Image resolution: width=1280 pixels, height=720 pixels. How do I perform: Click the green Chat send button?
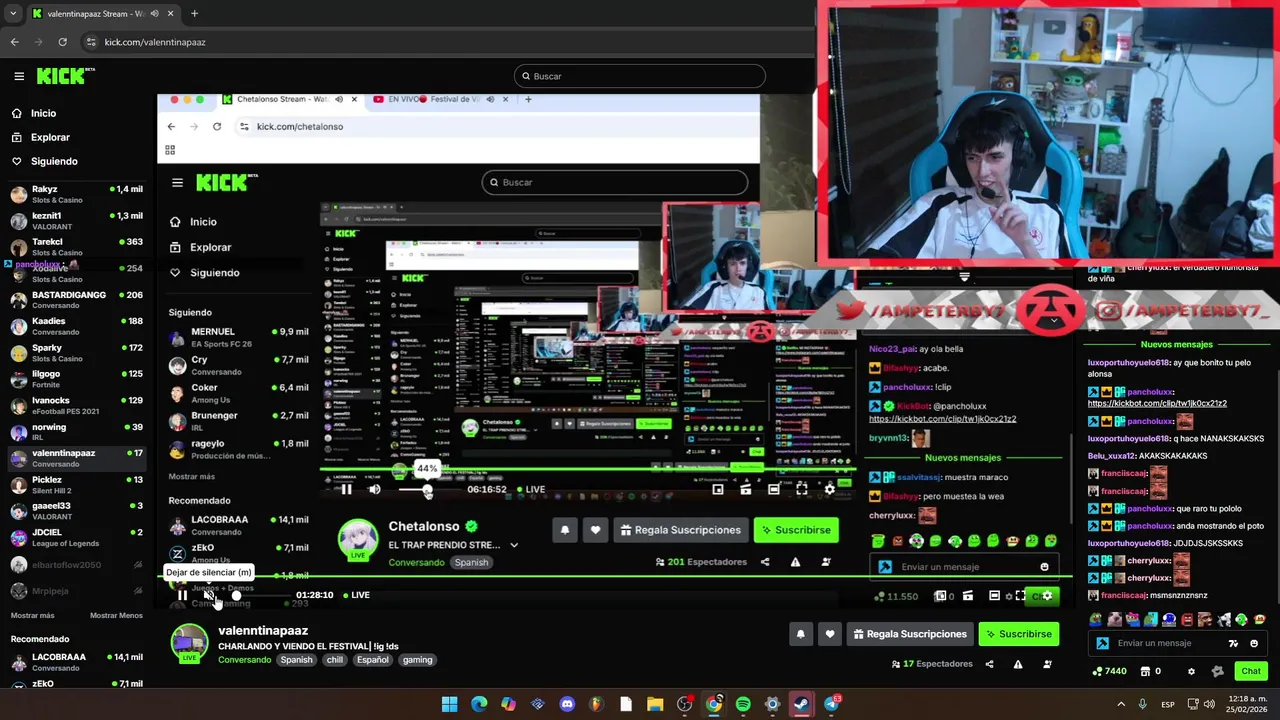(x=1250, y=671)
